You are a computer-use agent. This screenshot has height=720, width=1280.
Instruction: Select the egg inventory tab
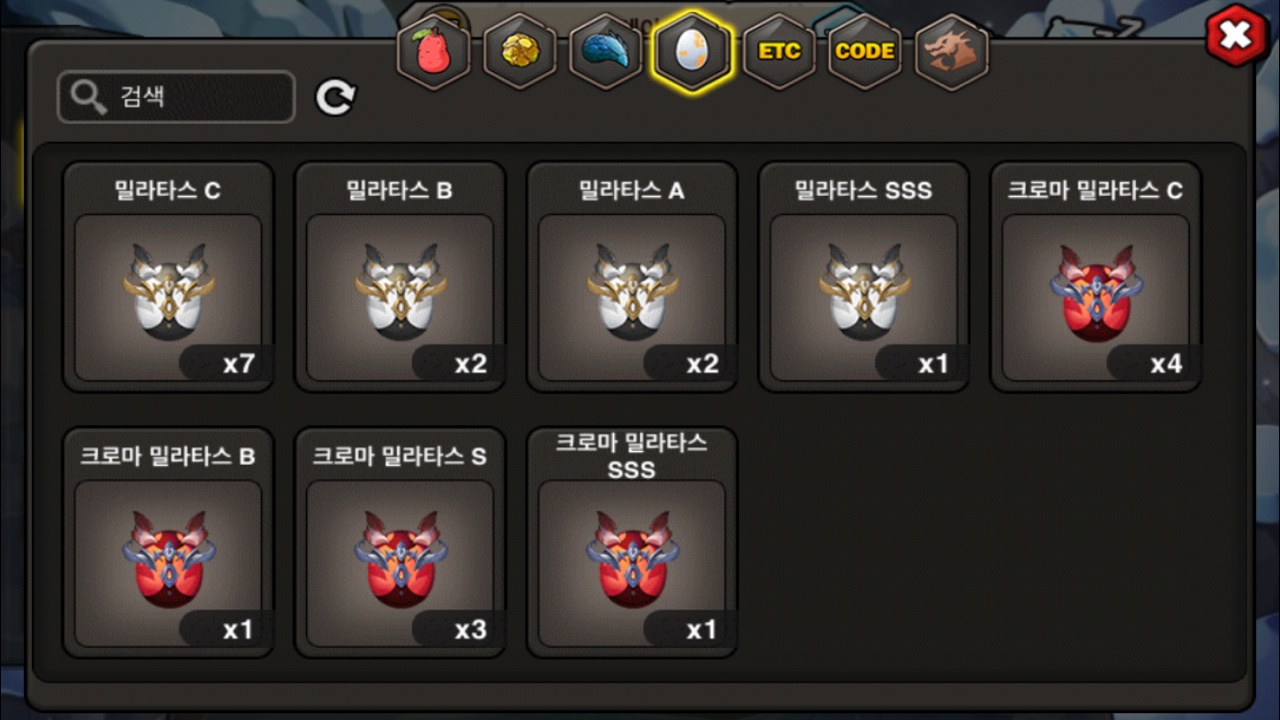click(x=692, y=52)
